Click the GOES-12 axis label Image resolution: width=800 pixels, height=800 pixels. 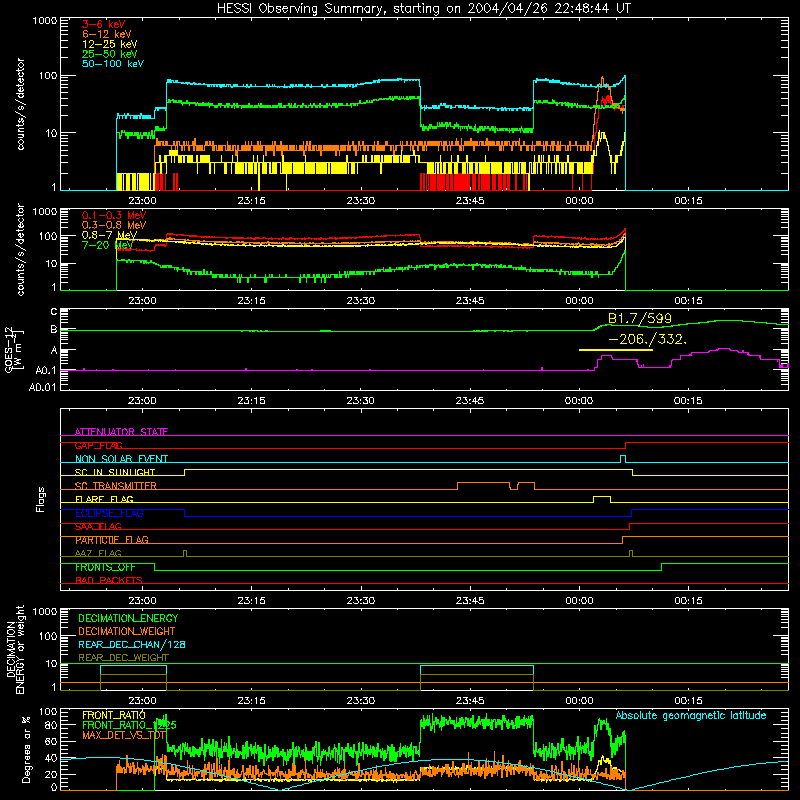click(14, 349)
